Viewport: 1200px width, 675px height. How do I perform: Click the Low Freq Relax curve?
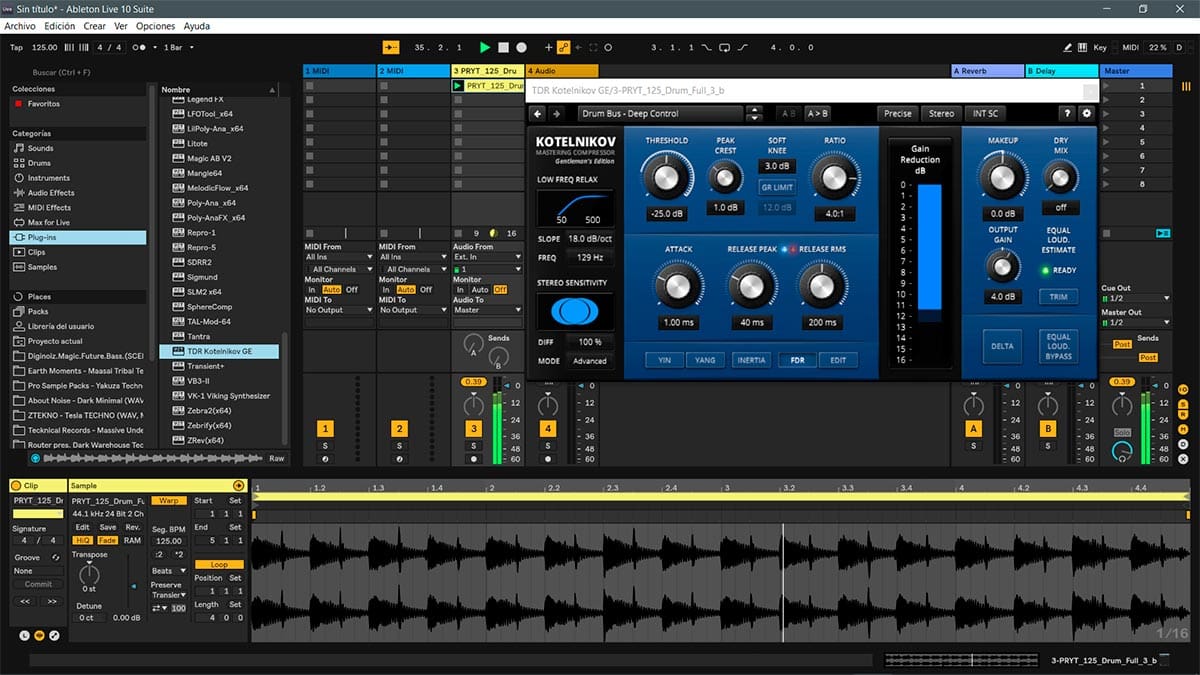tap(575, 208)
